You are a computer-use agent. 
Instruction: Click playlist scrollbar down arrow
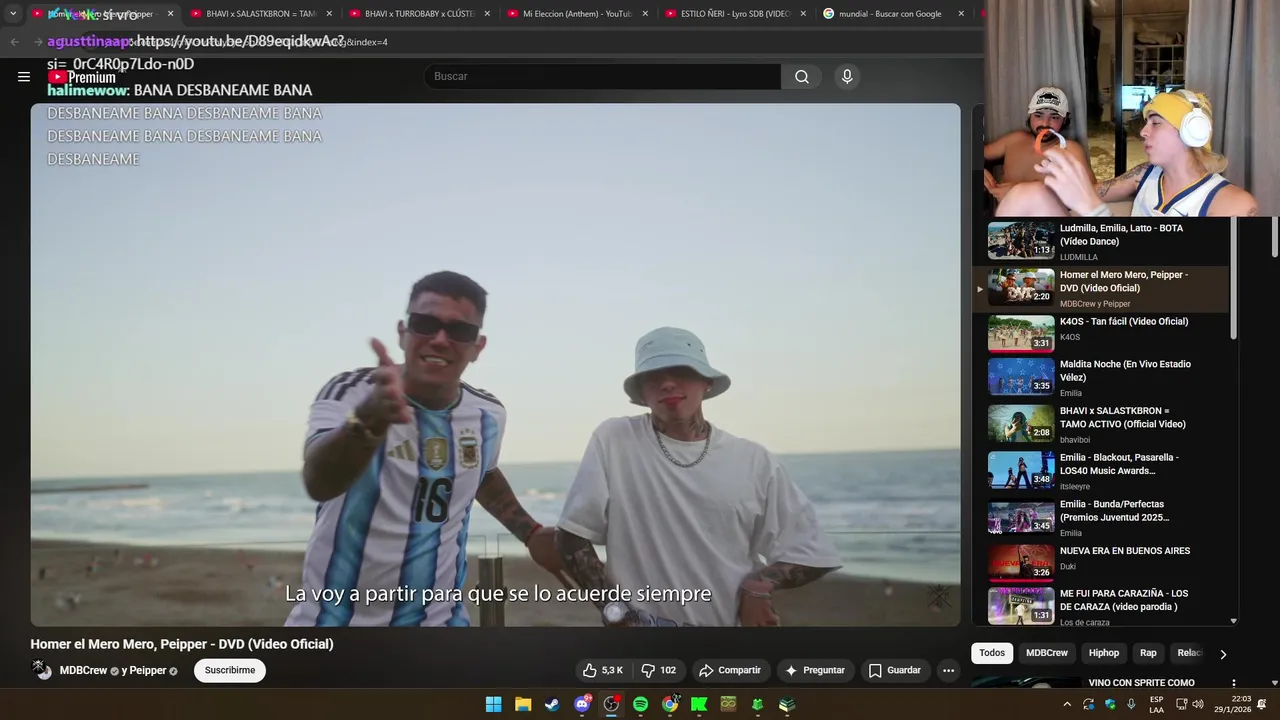click(x=1233, y=621)
